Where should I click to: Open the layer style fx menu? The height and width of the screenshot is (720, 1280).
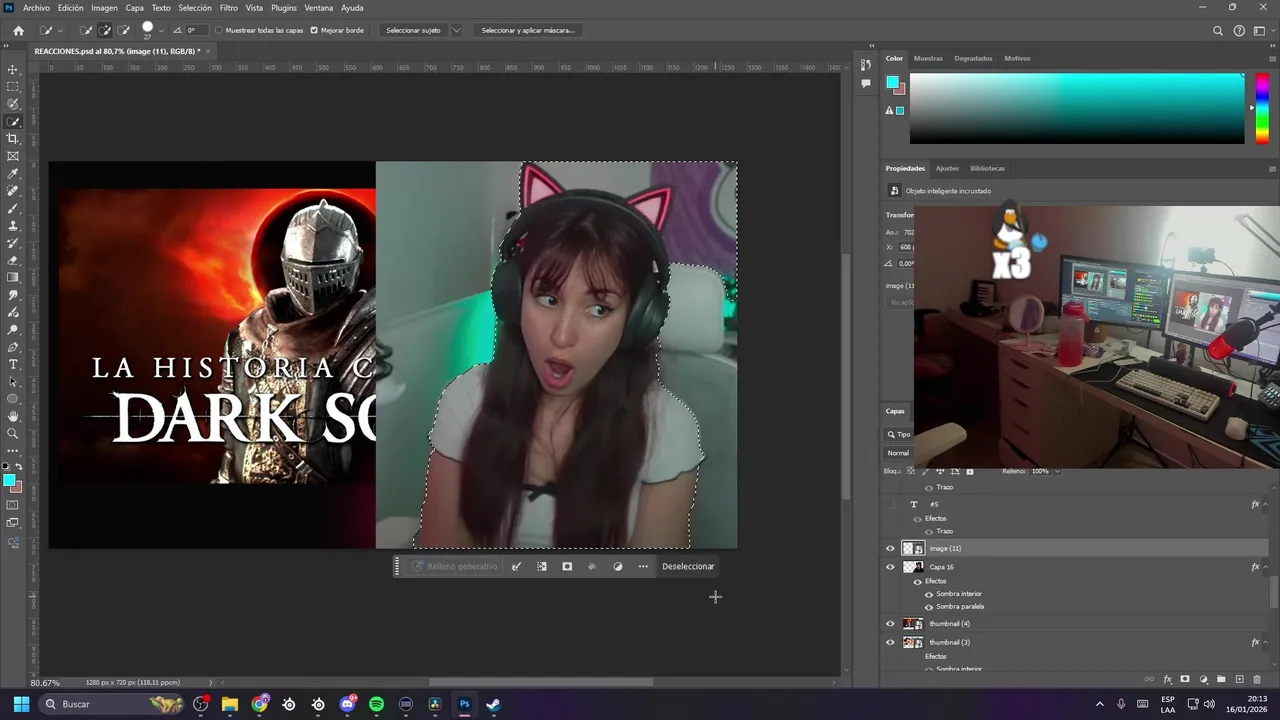tap(1167, 680)
